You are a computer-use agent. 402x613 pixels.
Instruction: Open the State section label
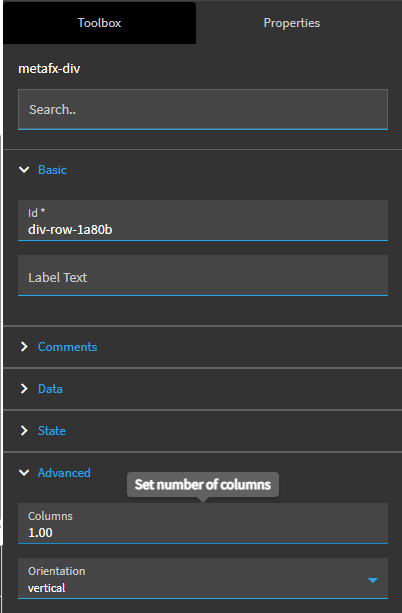(x=52, y=430)
